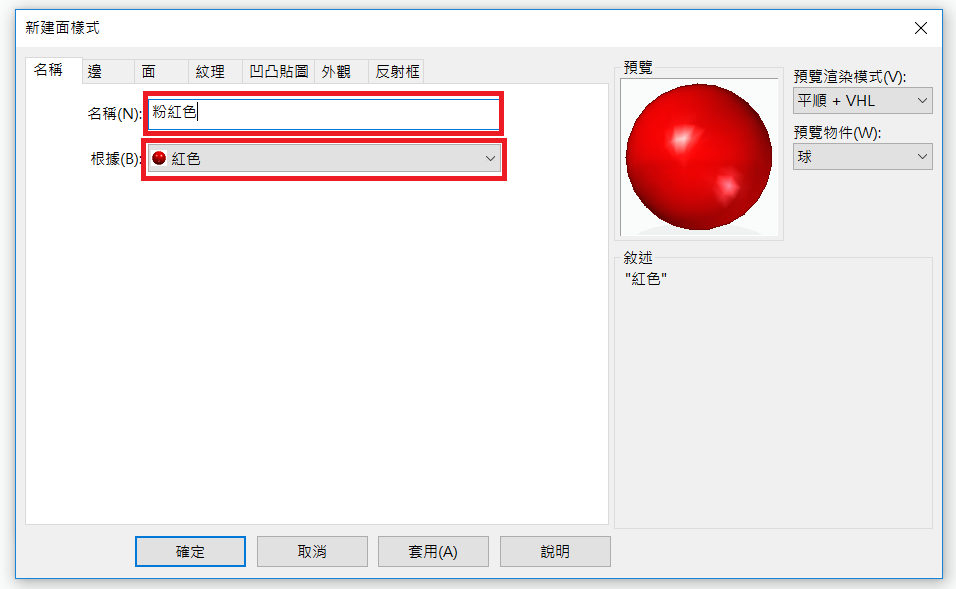Switch to the 面 tab
The height and width of the screenshot is (589, 956).
(161, 71)
